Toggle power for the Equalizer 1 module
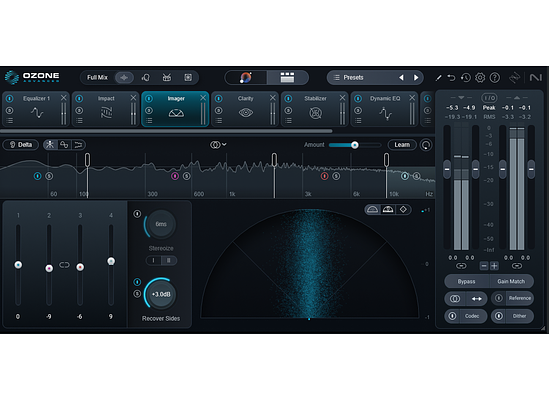The image size is (549, 400). coord(9,99)
